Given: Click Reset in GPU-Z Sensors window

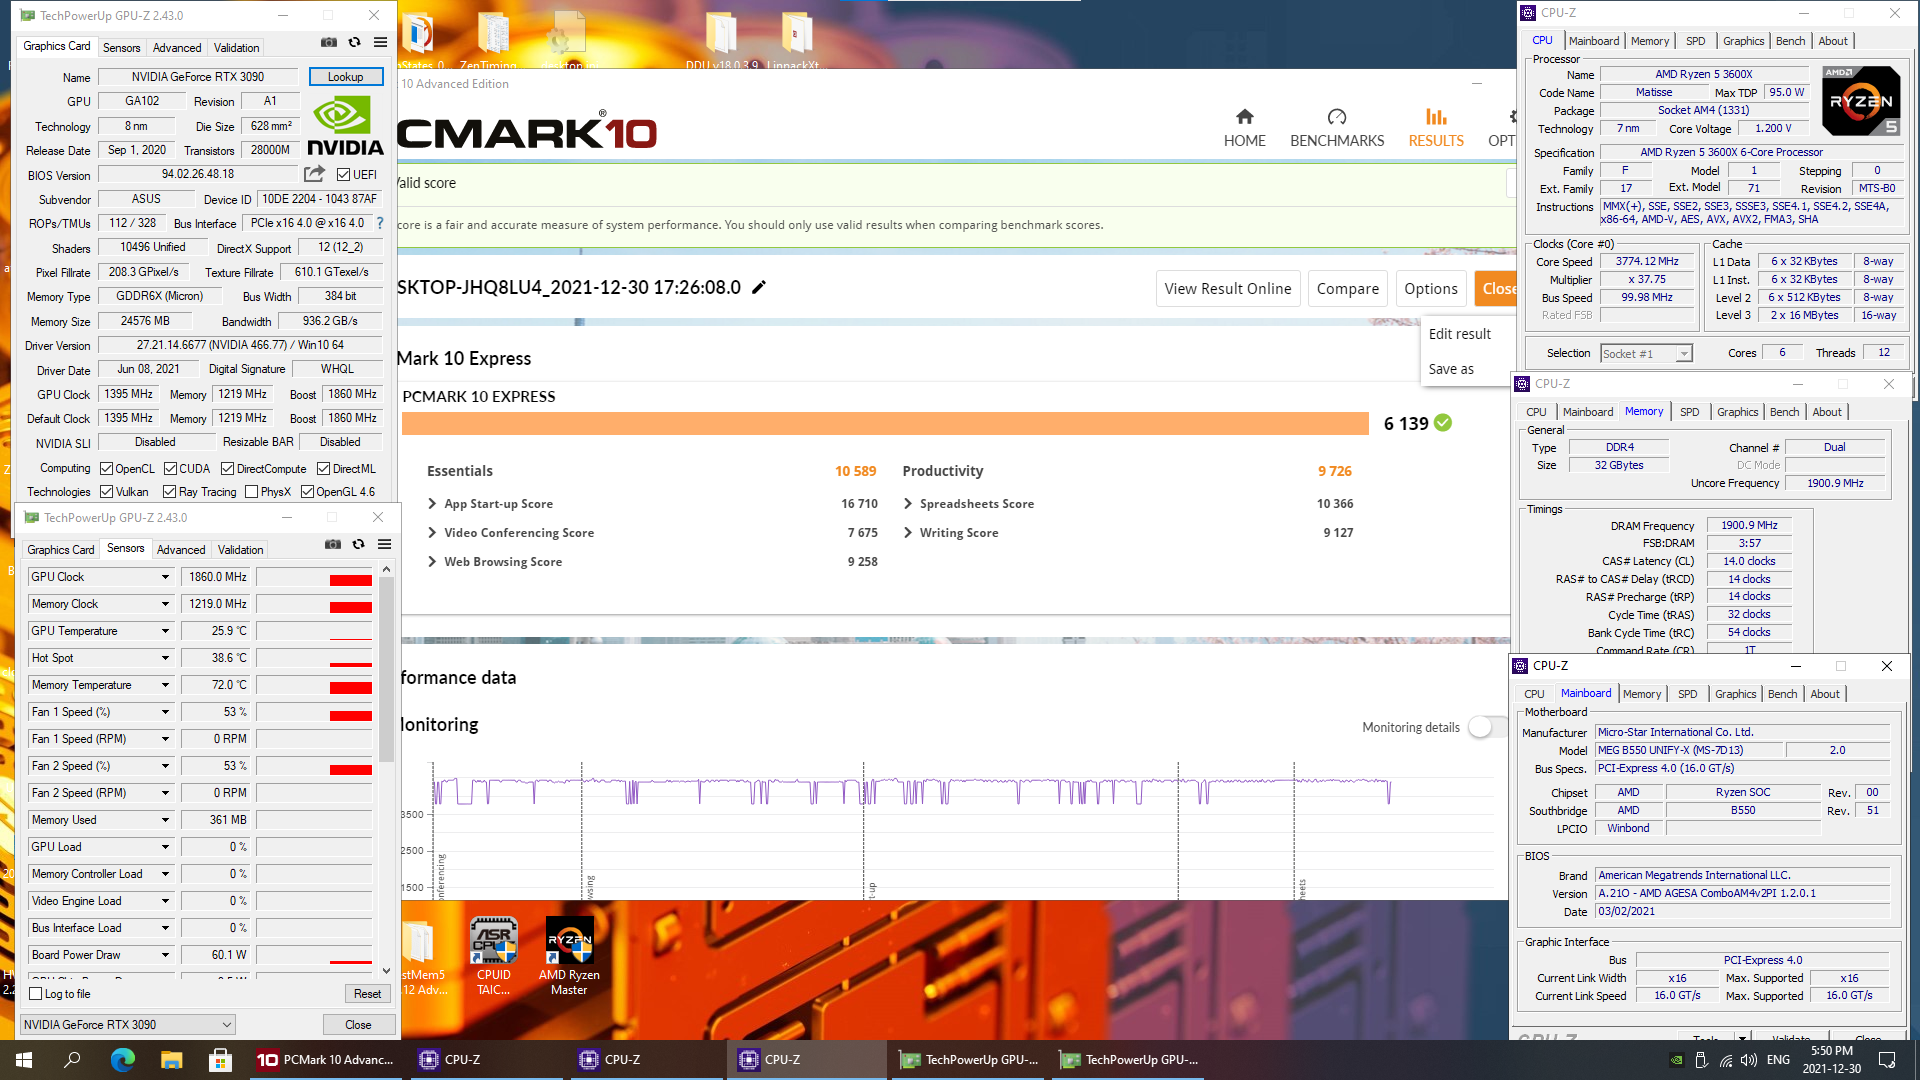Looking at the screenshot, I should pos(367,994).
